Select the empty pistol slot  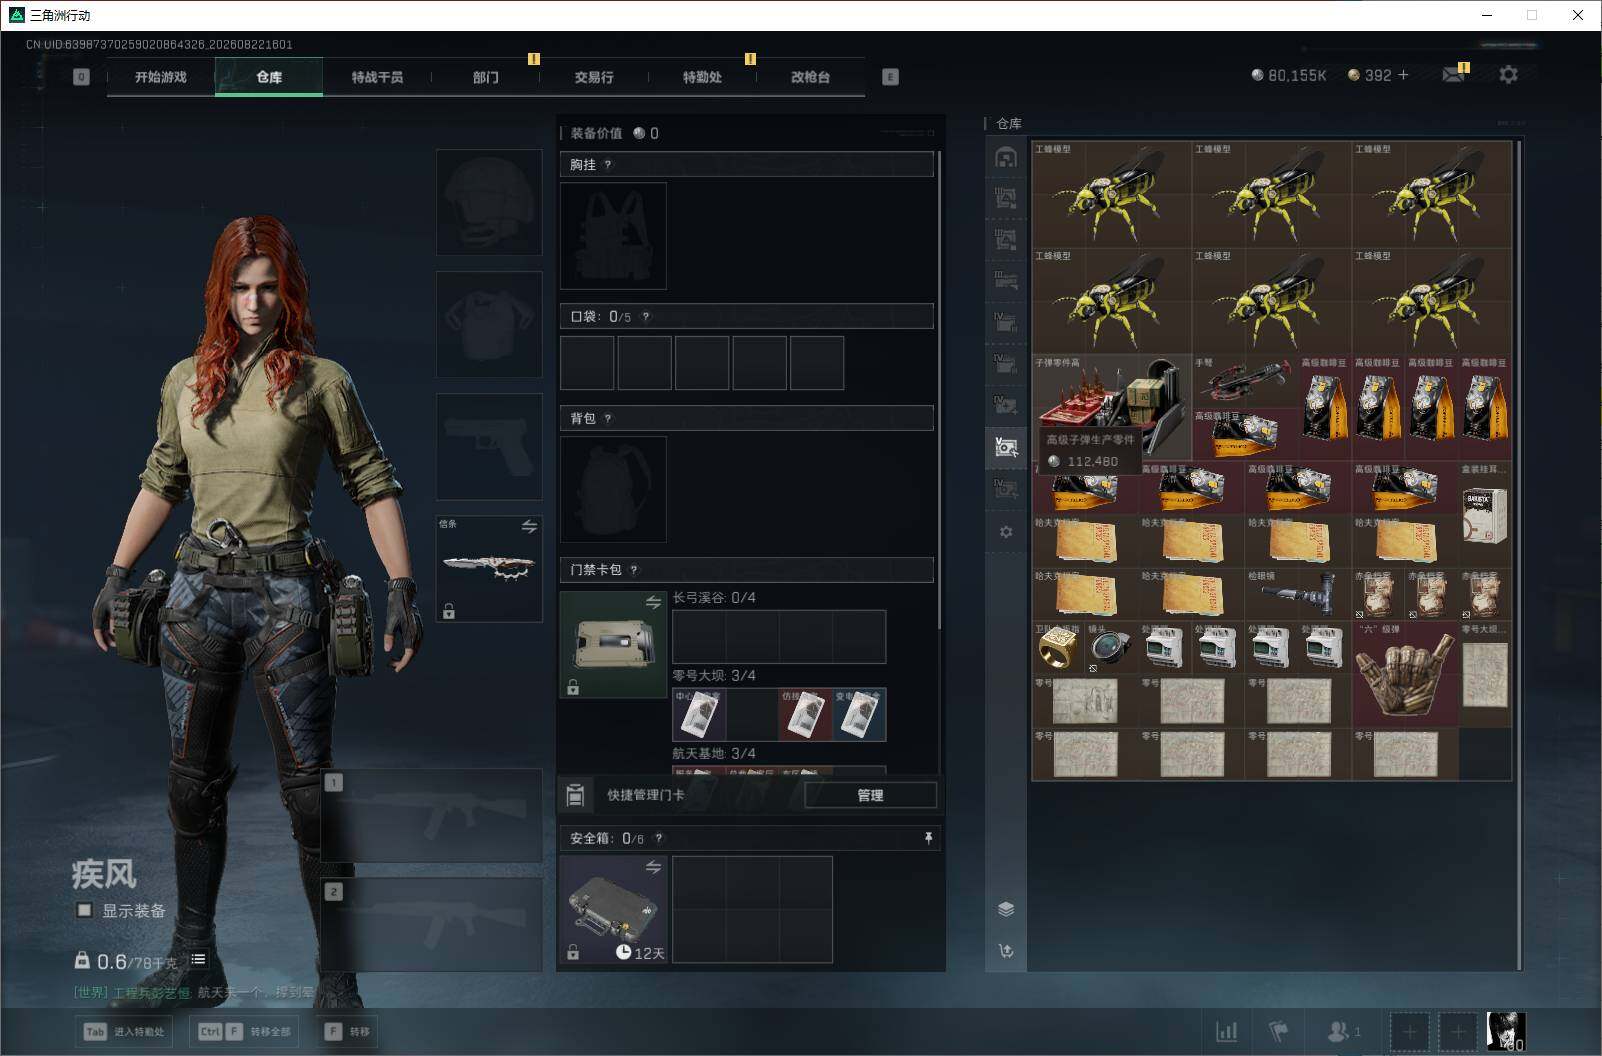489,446
